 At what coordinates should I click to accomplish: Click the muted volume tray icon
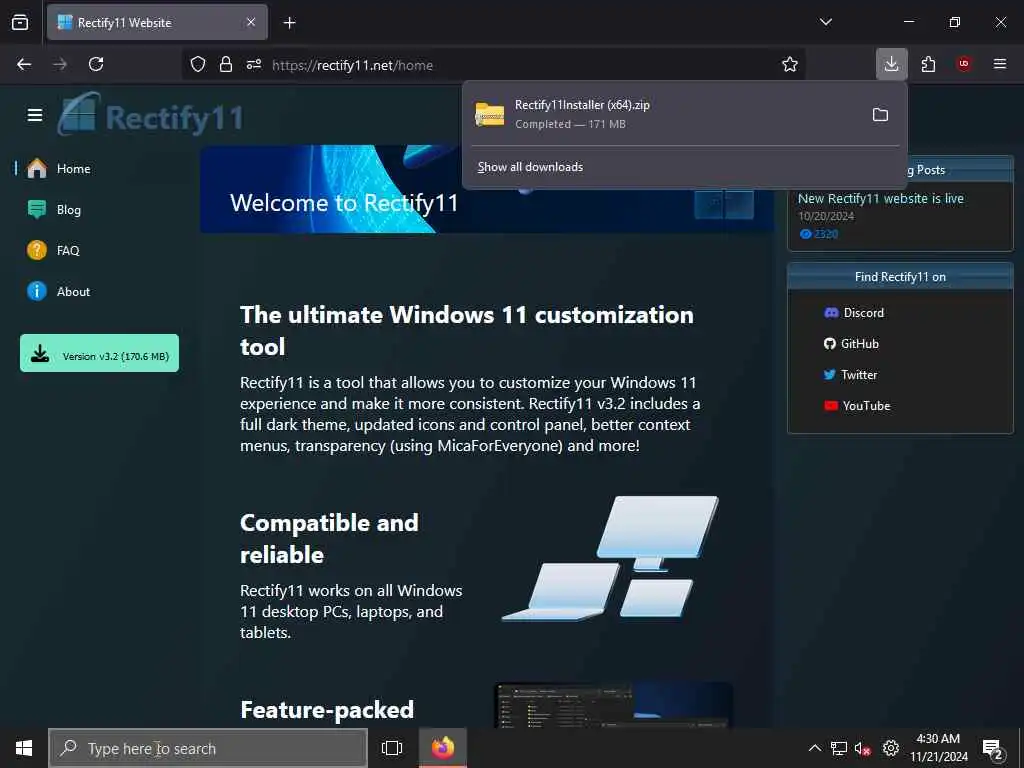click(x=863, y=748)
